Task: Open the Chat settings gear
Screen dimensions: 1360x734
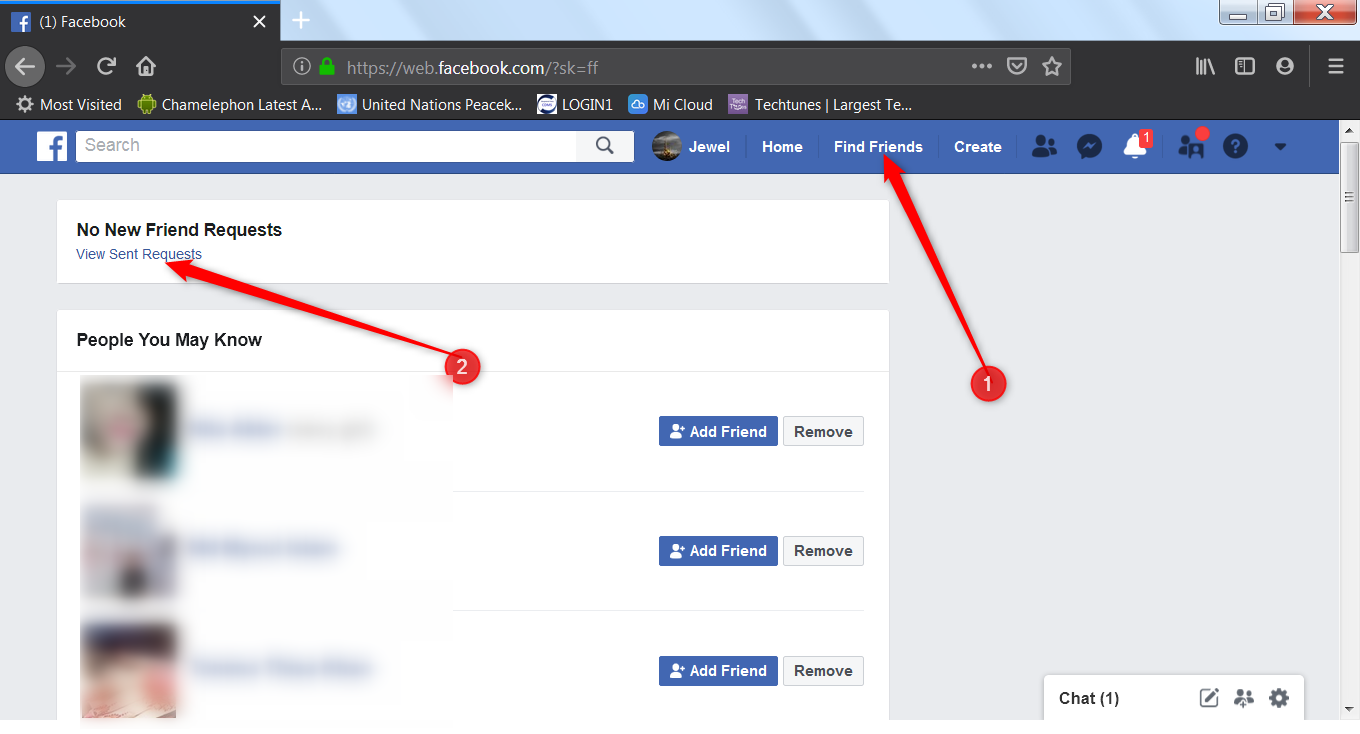Action: tap(1279, 698)
